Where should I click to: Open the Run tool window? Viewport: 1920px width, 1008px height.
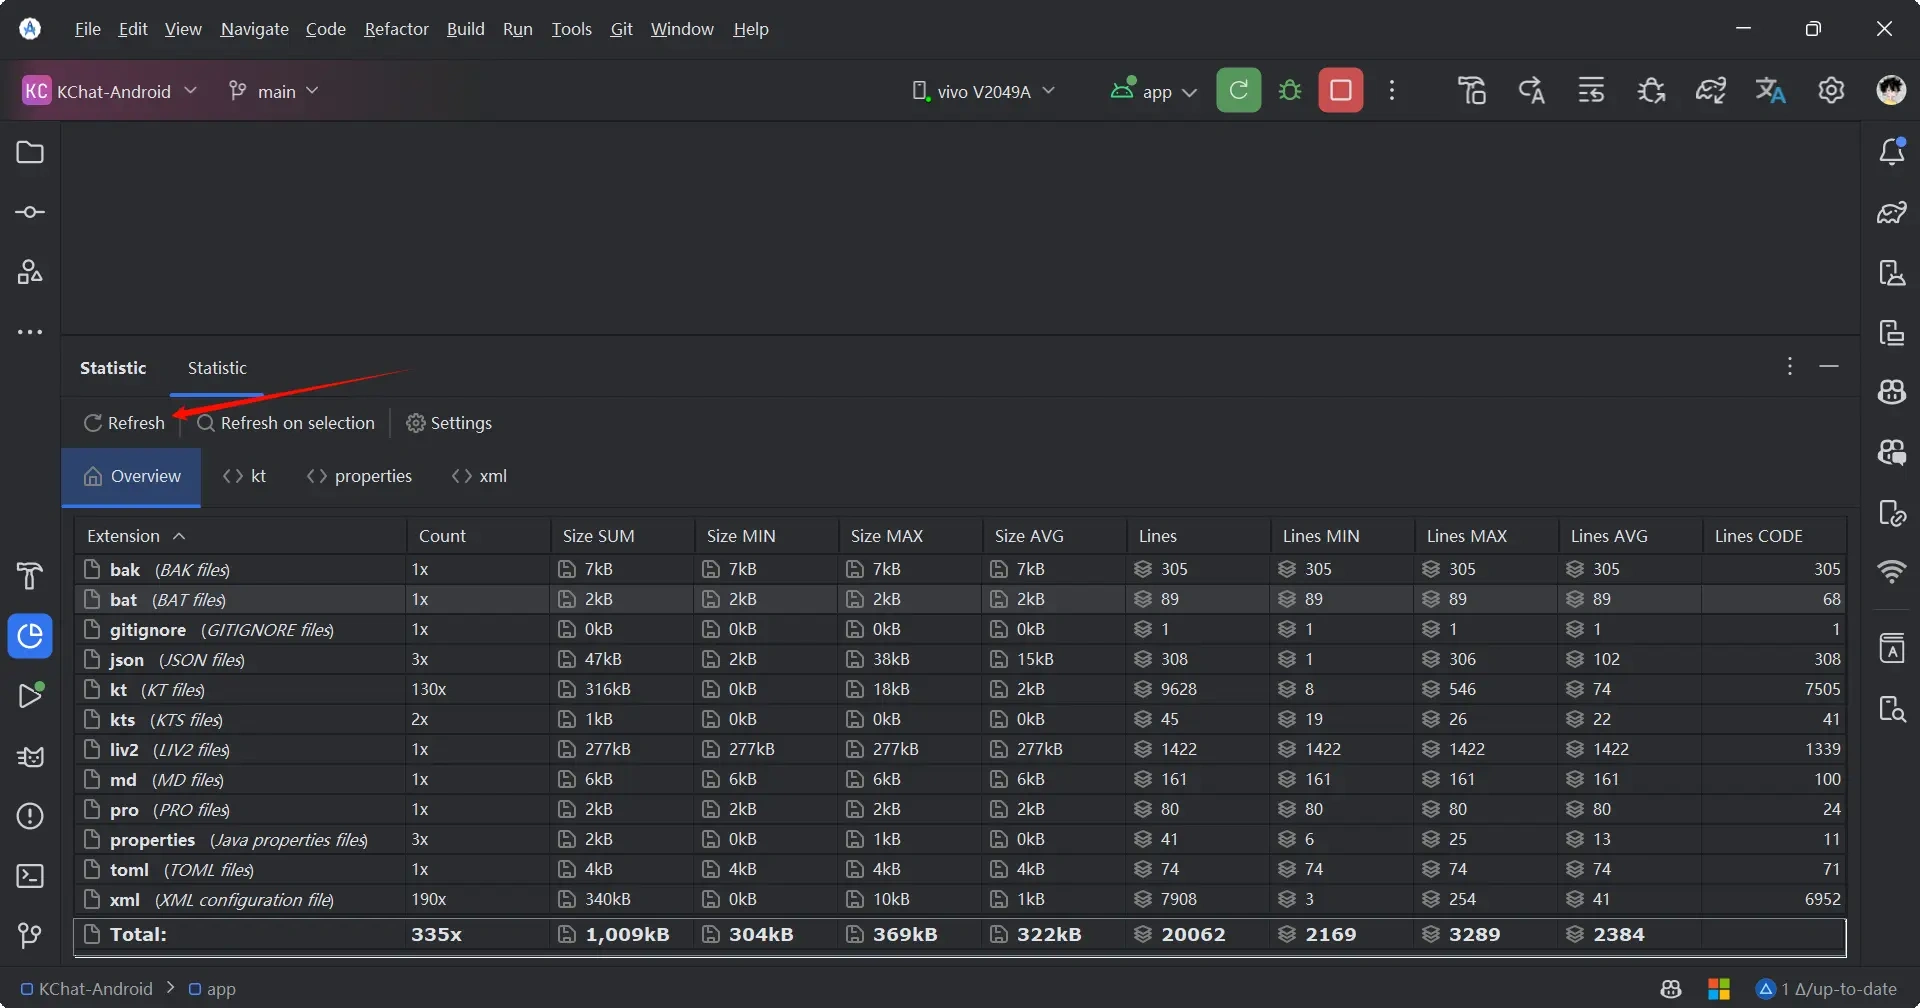pos(30,696)
